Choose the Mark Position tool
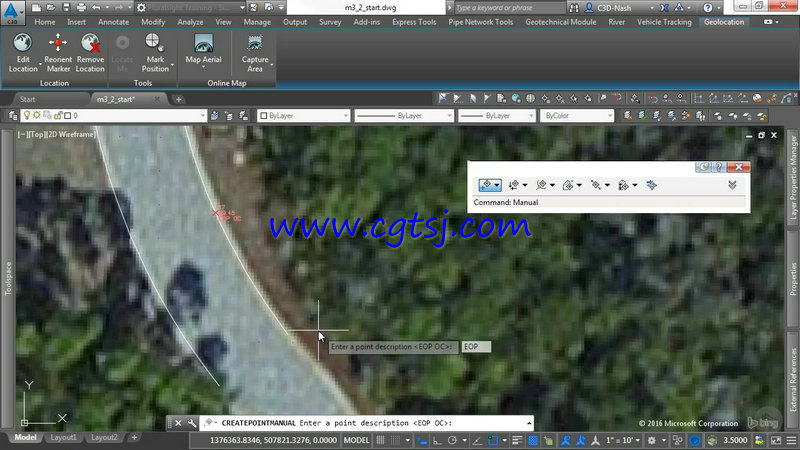The image size is (800, 450). pyautogui.click(x=155, y=53)
